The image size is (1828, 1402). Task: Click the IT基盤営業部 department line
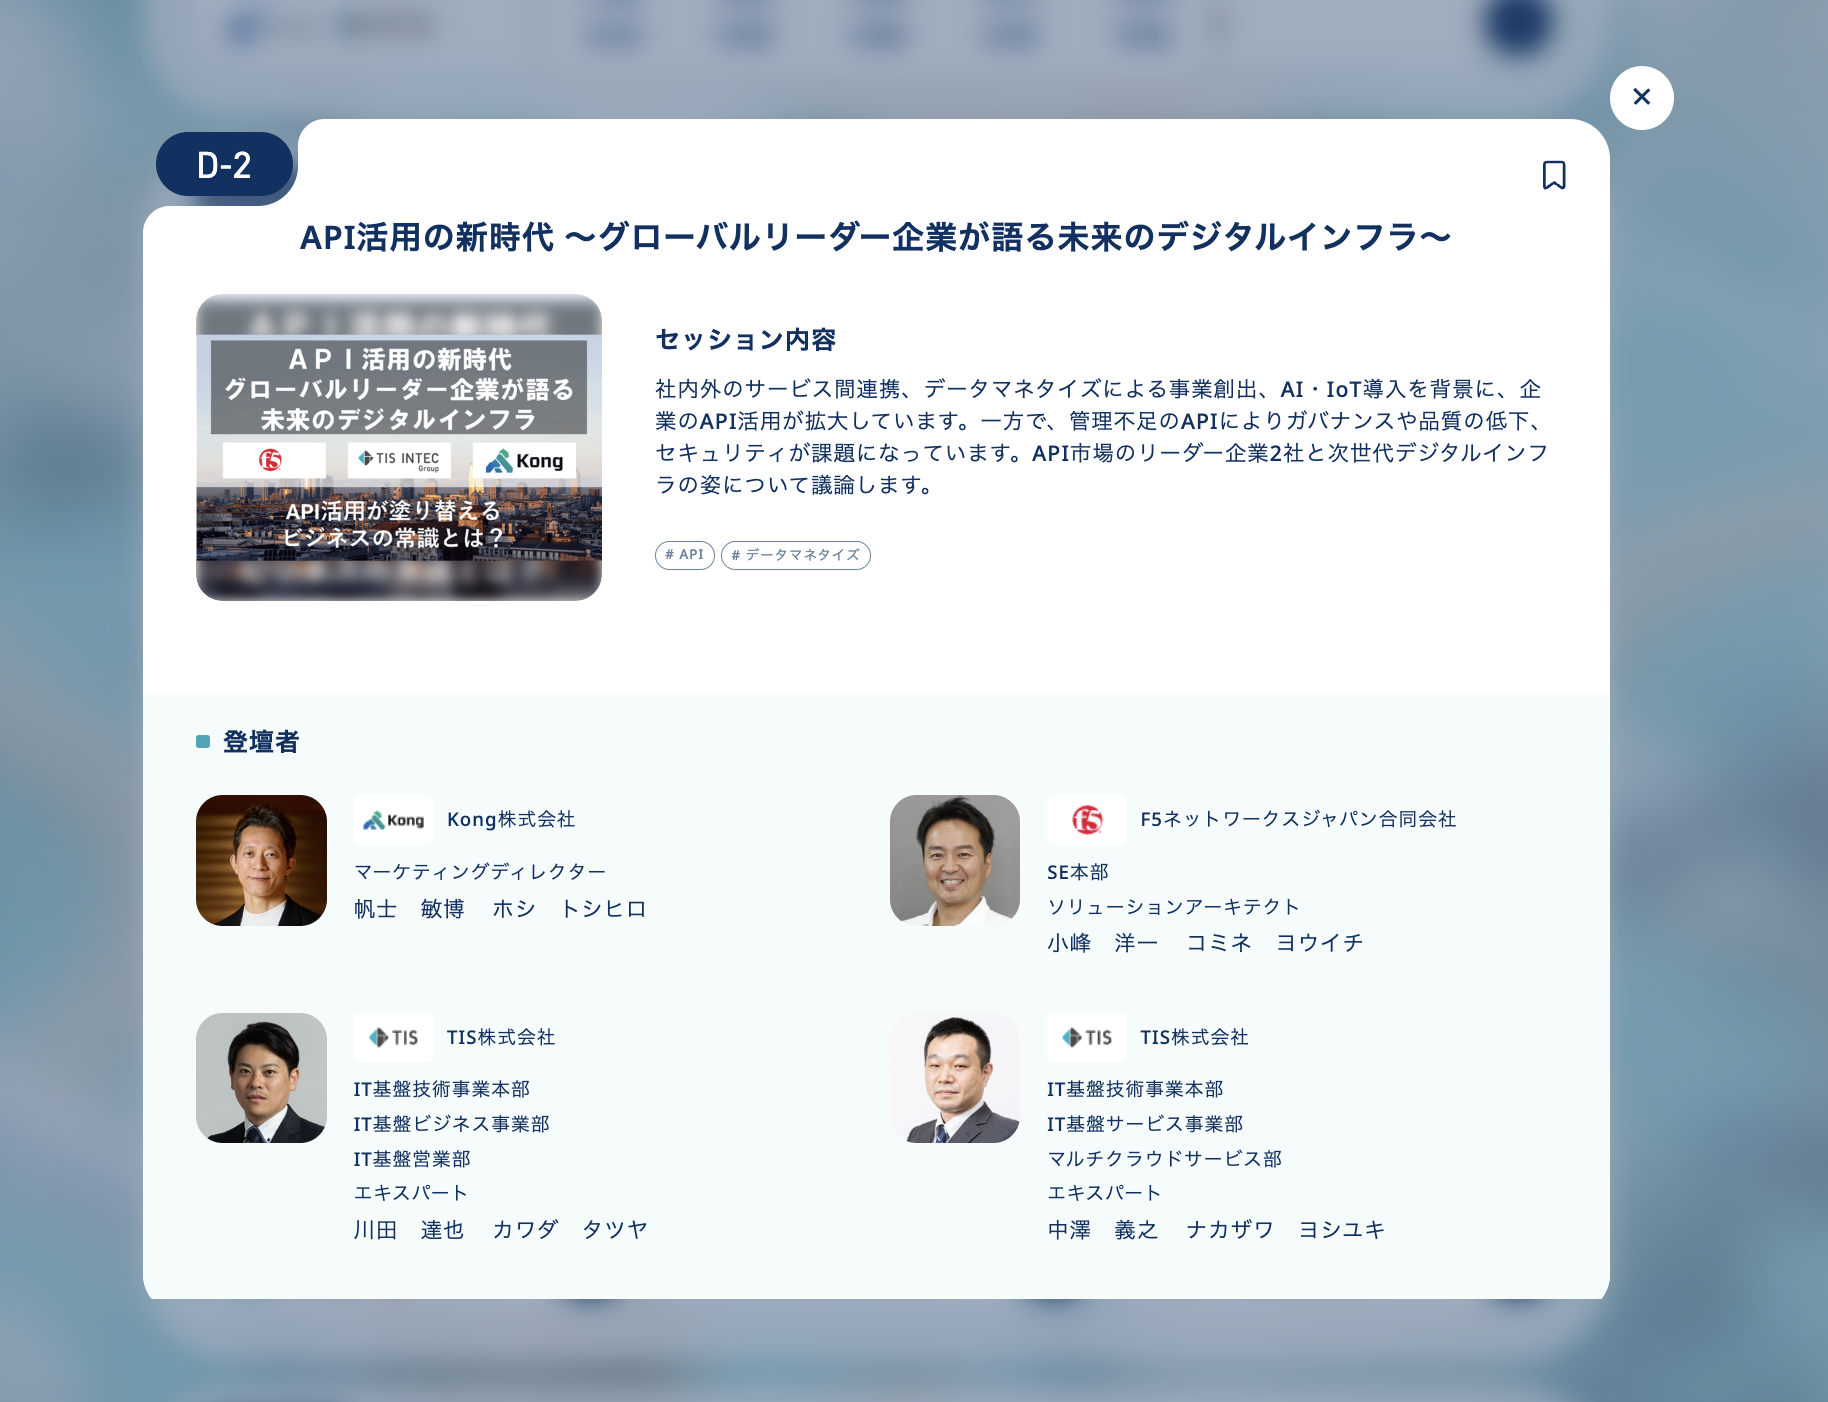[412, 1159]
